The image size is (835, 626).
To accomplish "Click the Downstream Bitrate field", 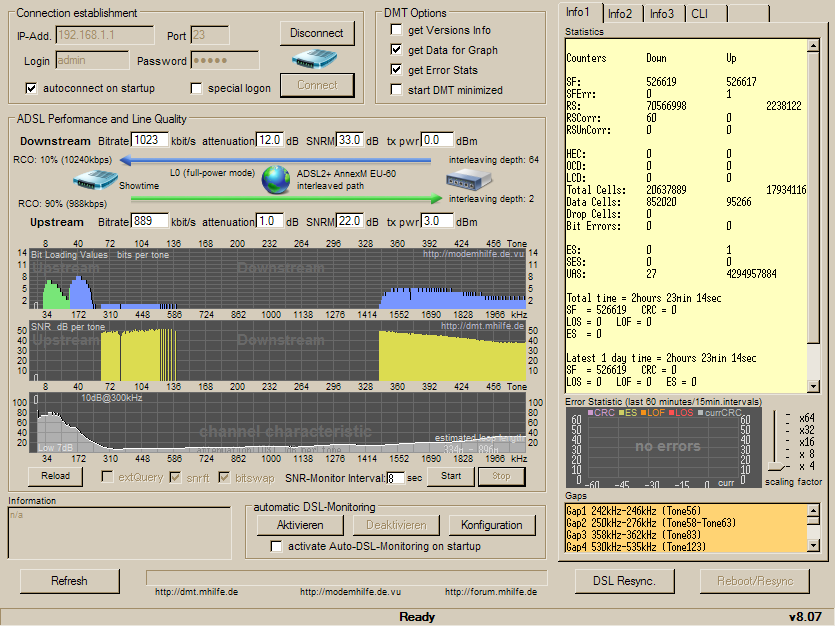I will 150,140.
